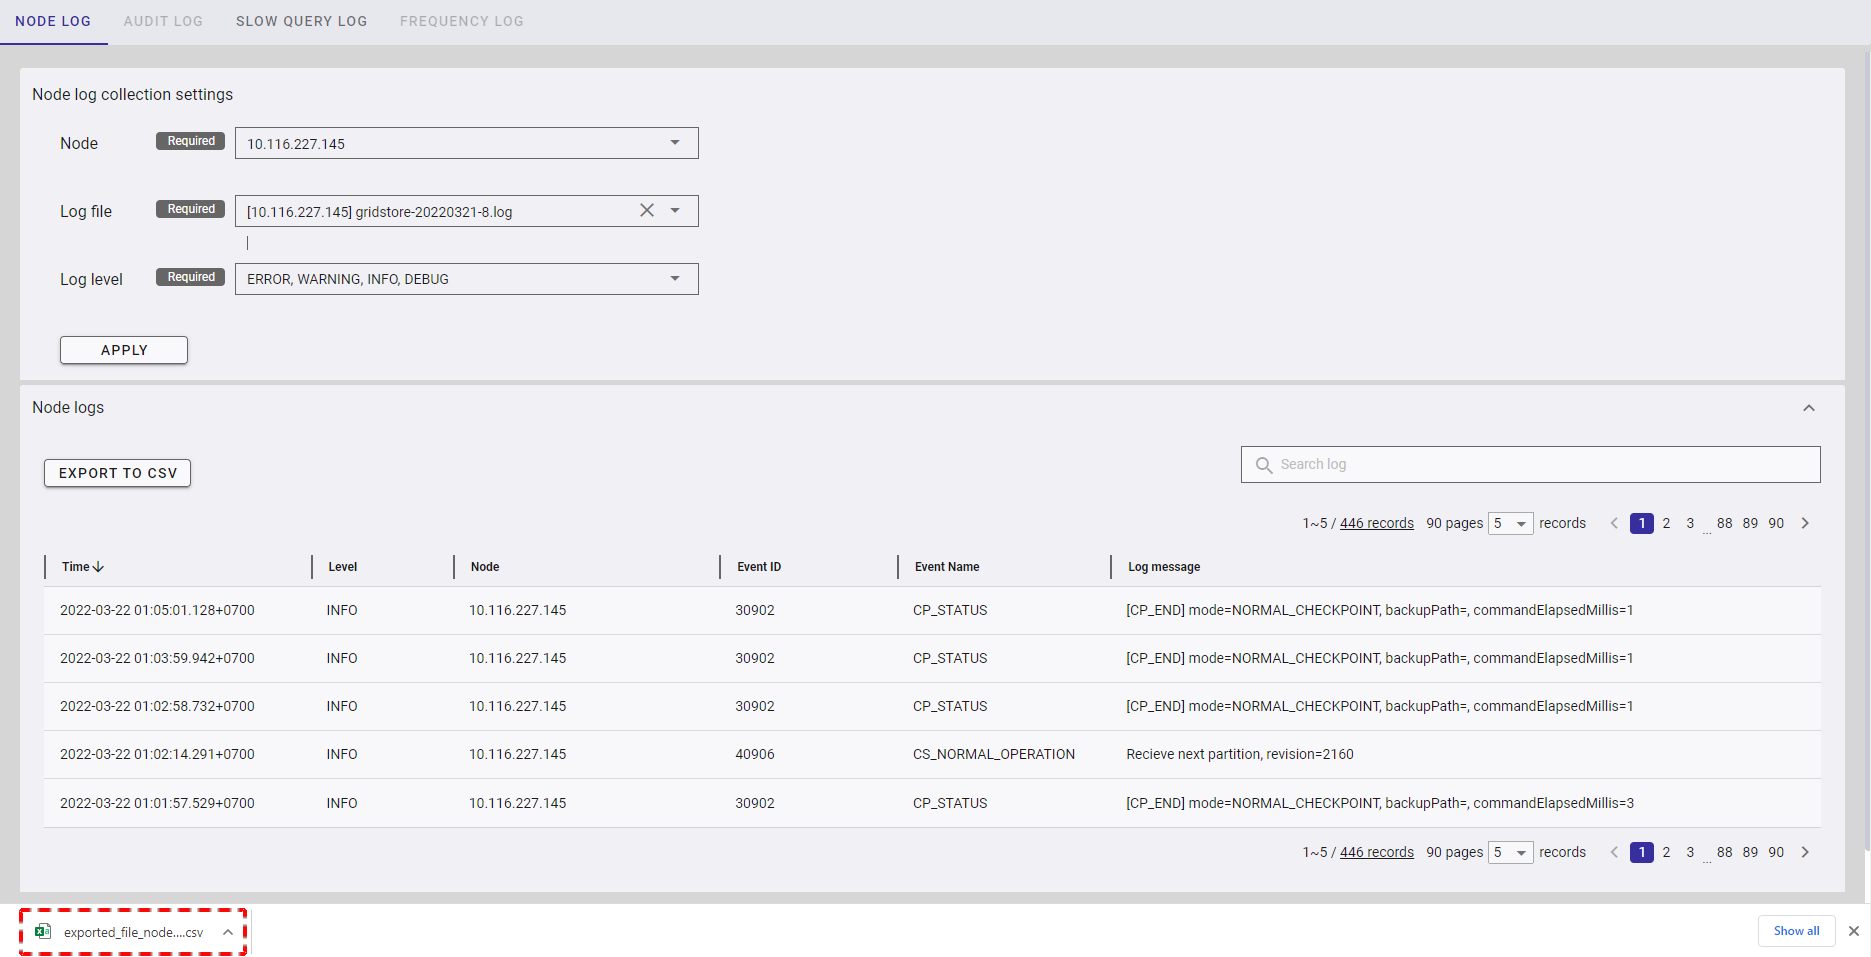The height and width of the screenshot is (957, 1871).
Task: Go to next page using top pagination arrow
Action: pyautogui.click(x=1805, y=523)
